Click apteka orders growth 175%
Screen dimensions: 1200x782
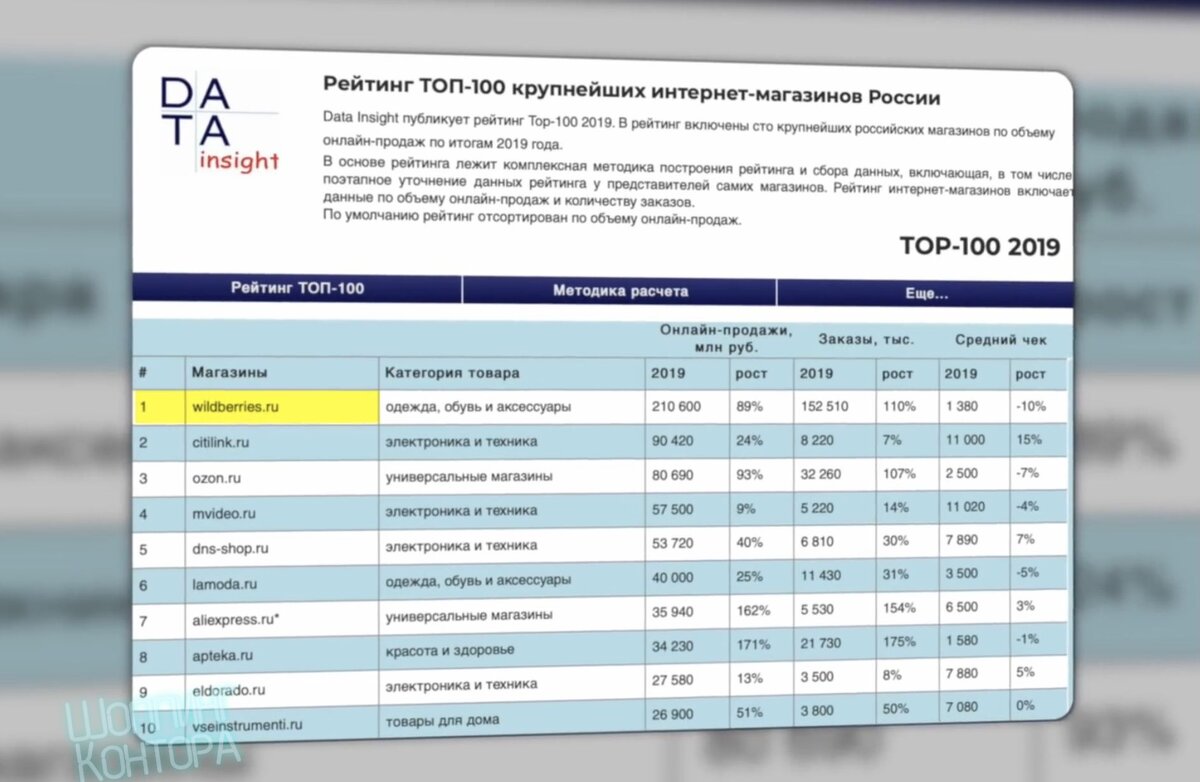[x=899, y=641]
